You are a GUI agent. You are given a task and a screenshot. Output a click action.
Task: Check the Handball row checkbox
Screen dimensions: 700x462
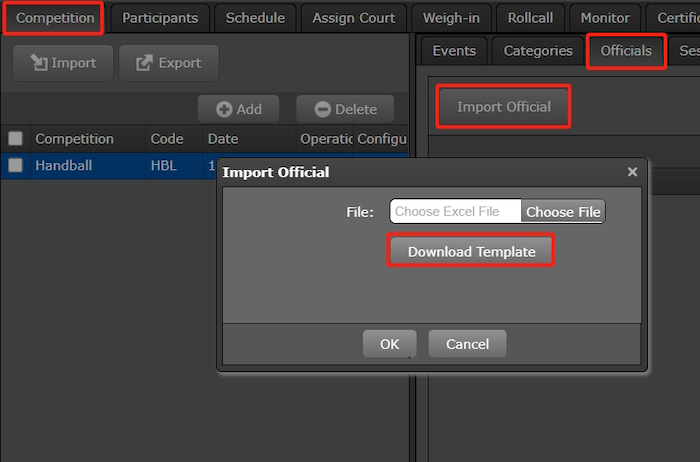click(x=15, y=166)
